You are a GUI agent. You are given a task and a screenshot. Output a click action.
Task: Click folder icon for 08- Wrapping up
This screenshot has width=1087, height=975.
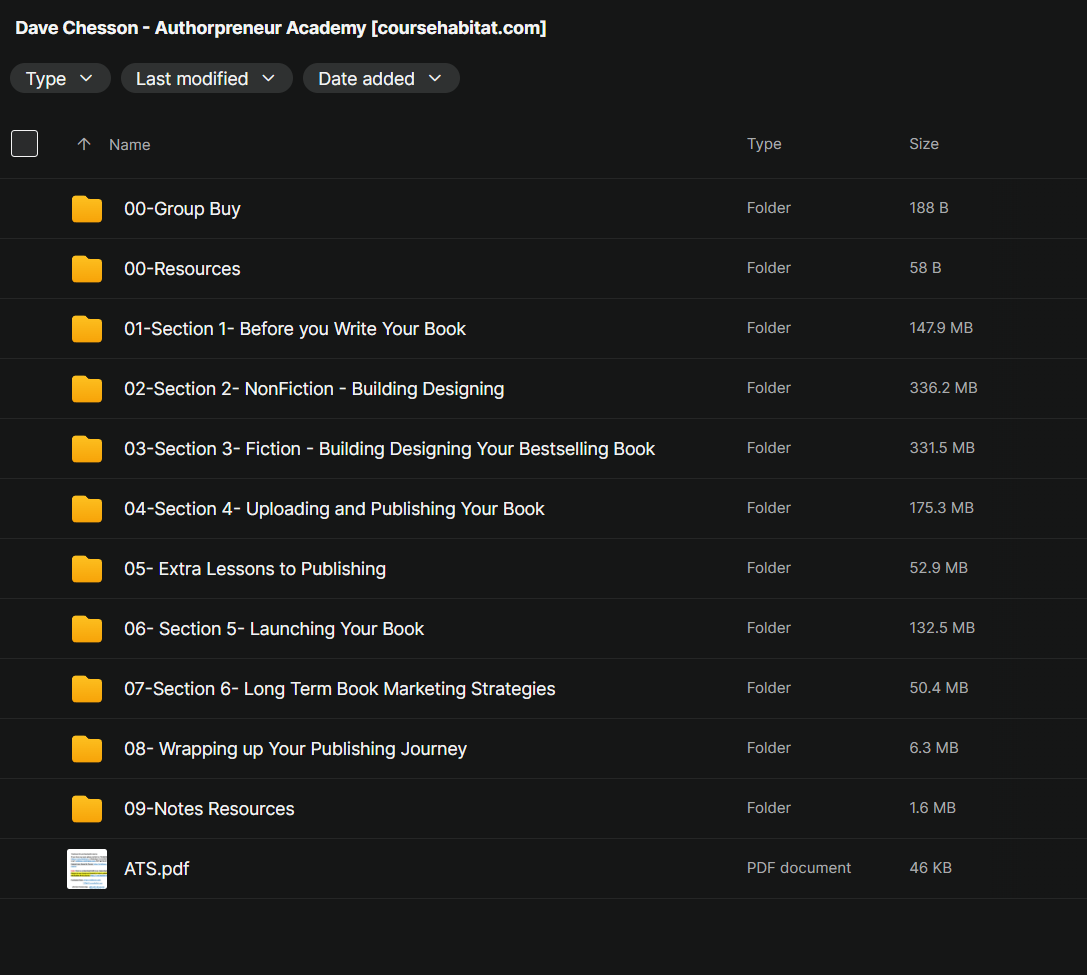(x=87, y=748)
